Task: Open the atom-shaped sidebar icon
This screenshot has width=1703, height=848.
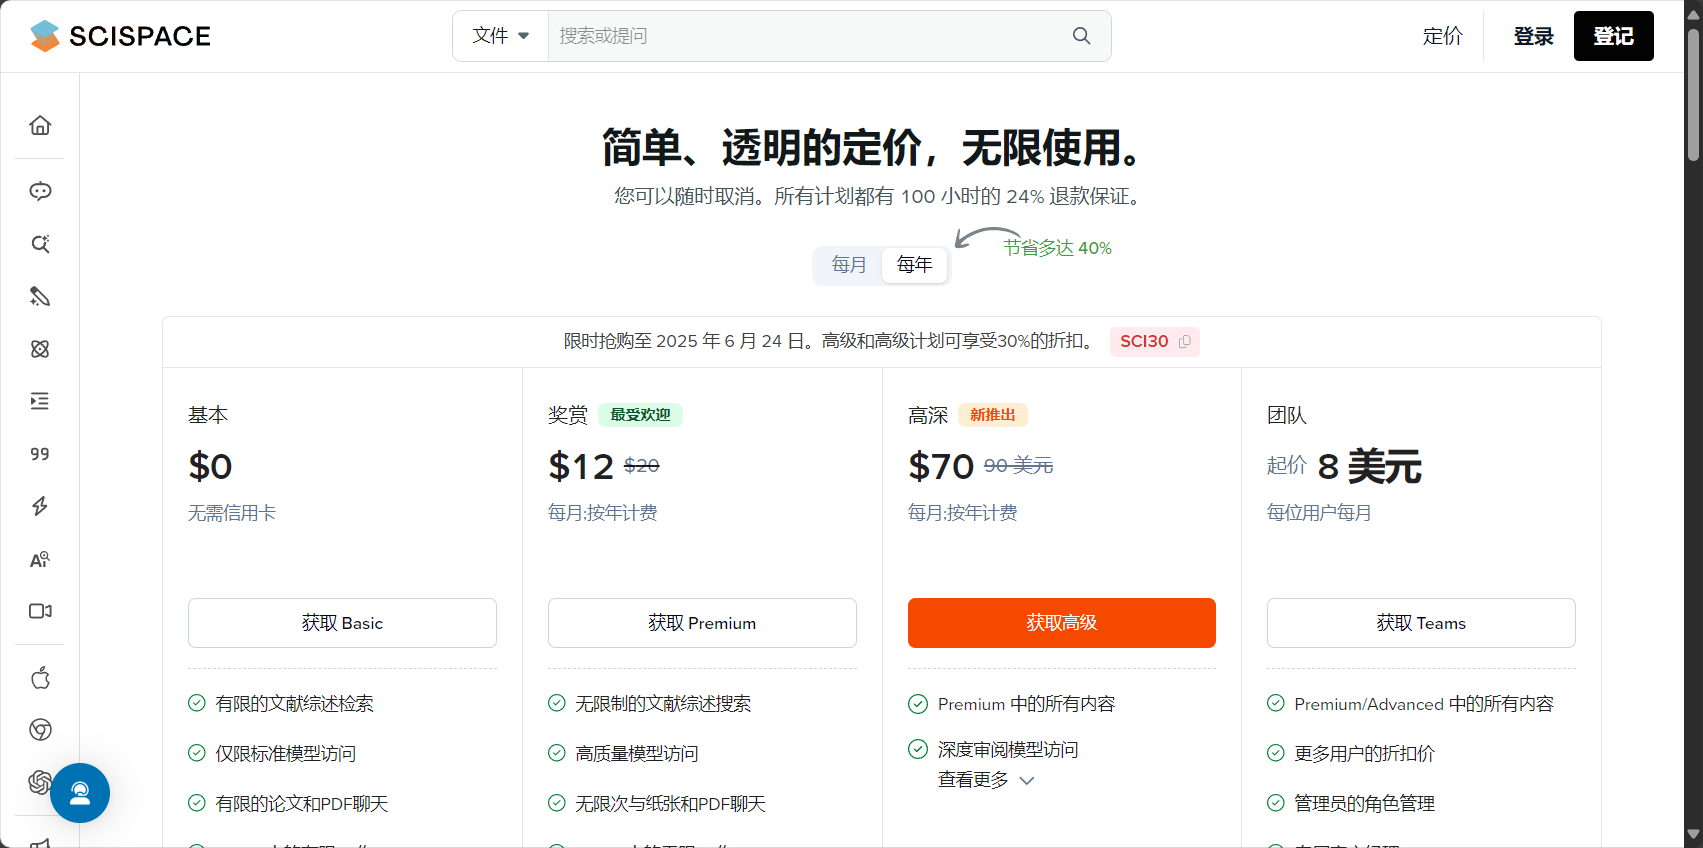Action: click(x=40, y=349)
